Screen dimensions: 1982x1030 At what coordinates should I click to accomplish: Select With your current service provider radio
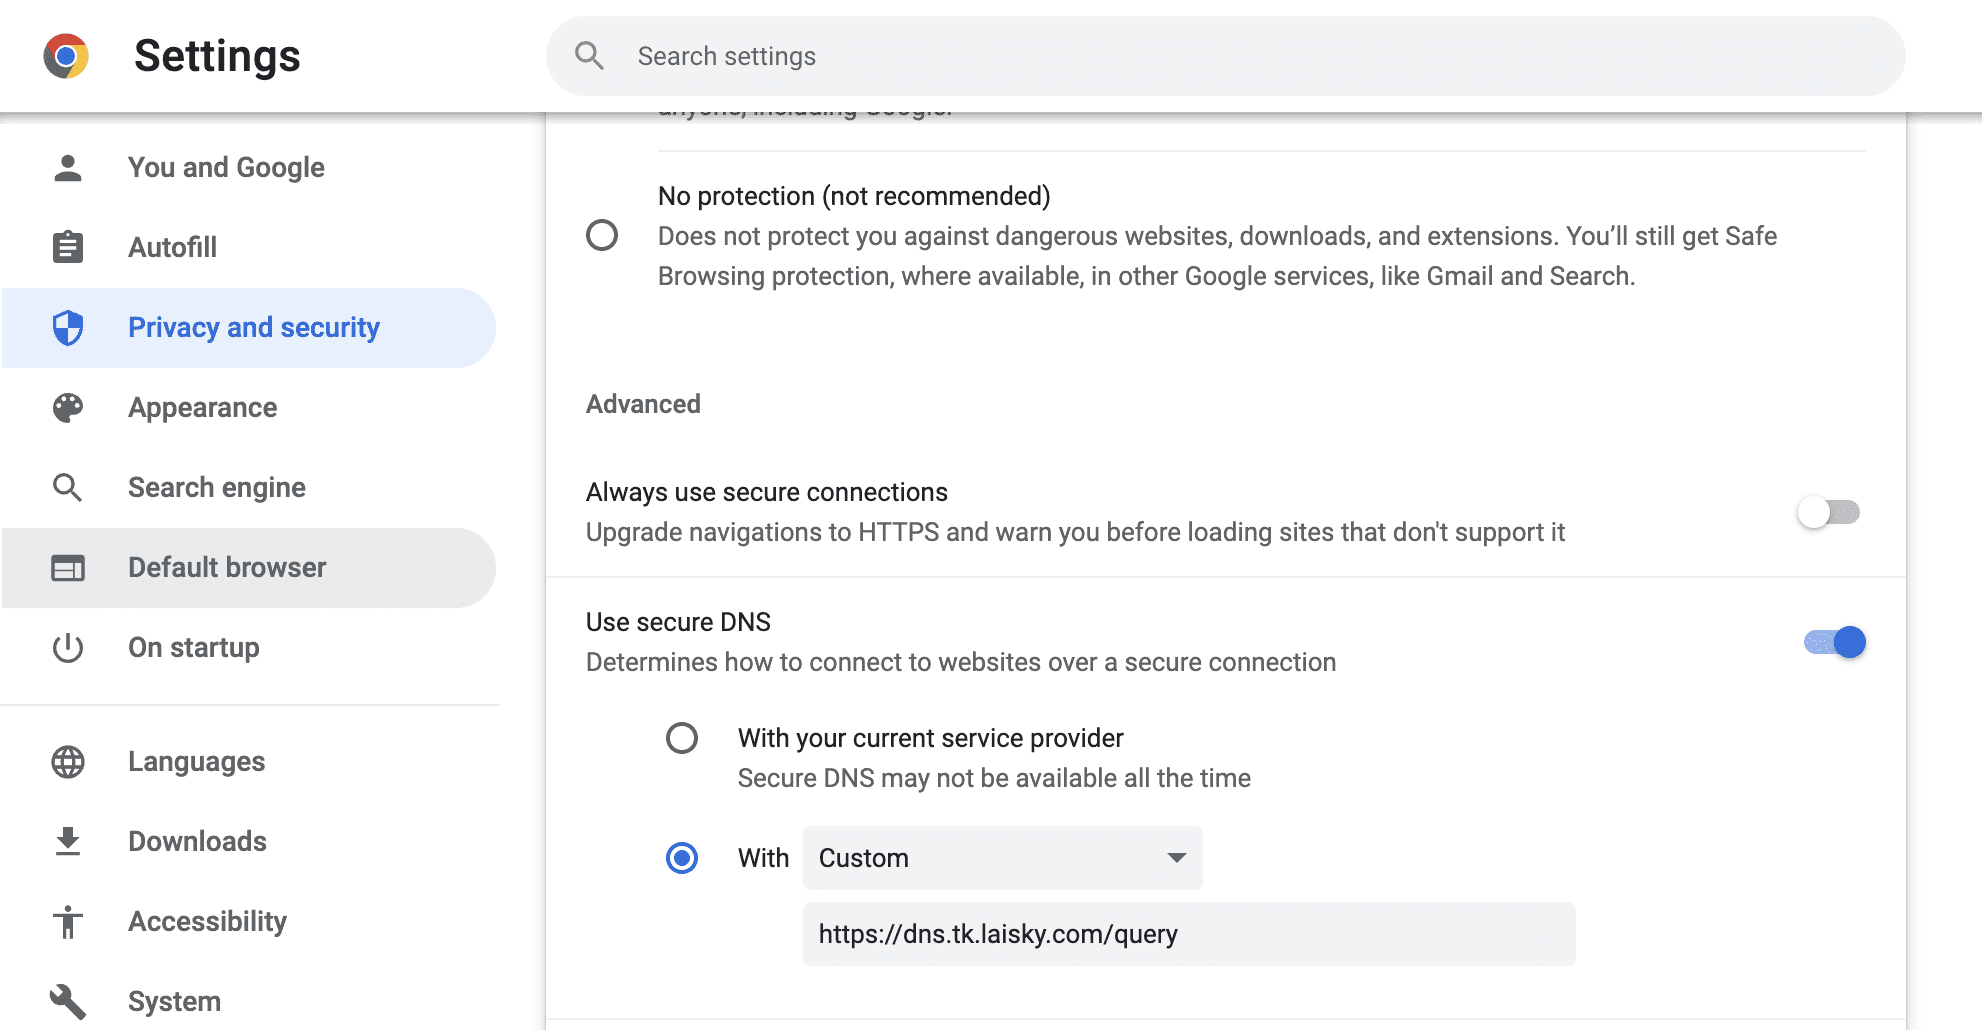(682, 739)
